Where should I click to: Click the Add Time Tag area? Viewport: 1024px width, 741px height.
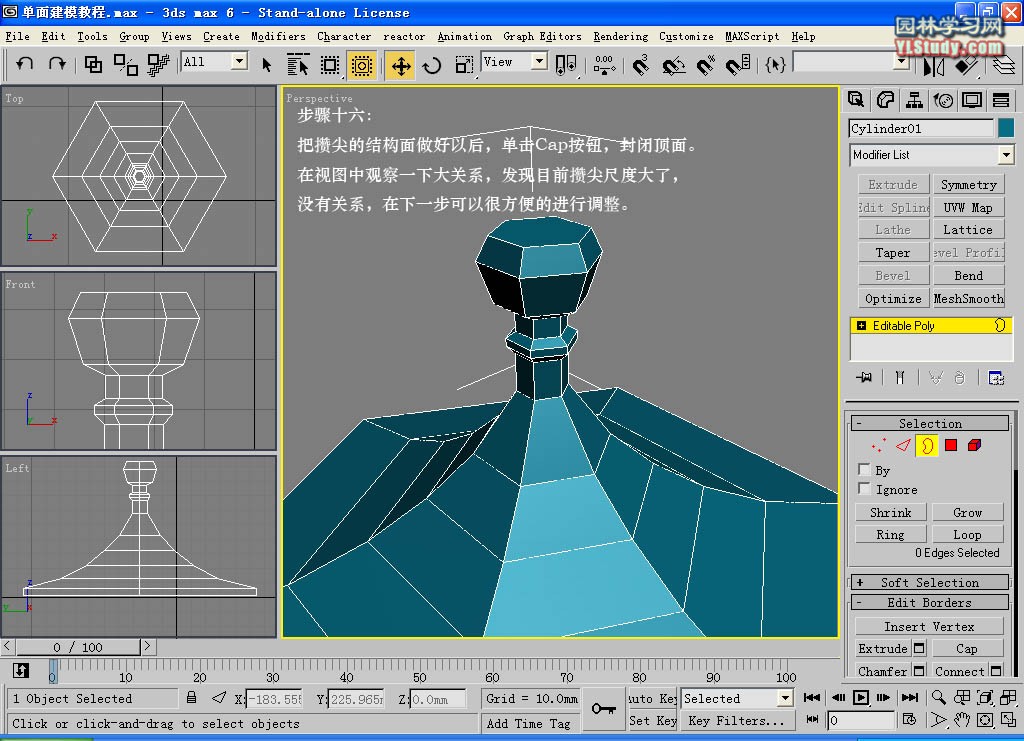pos(528,723)
